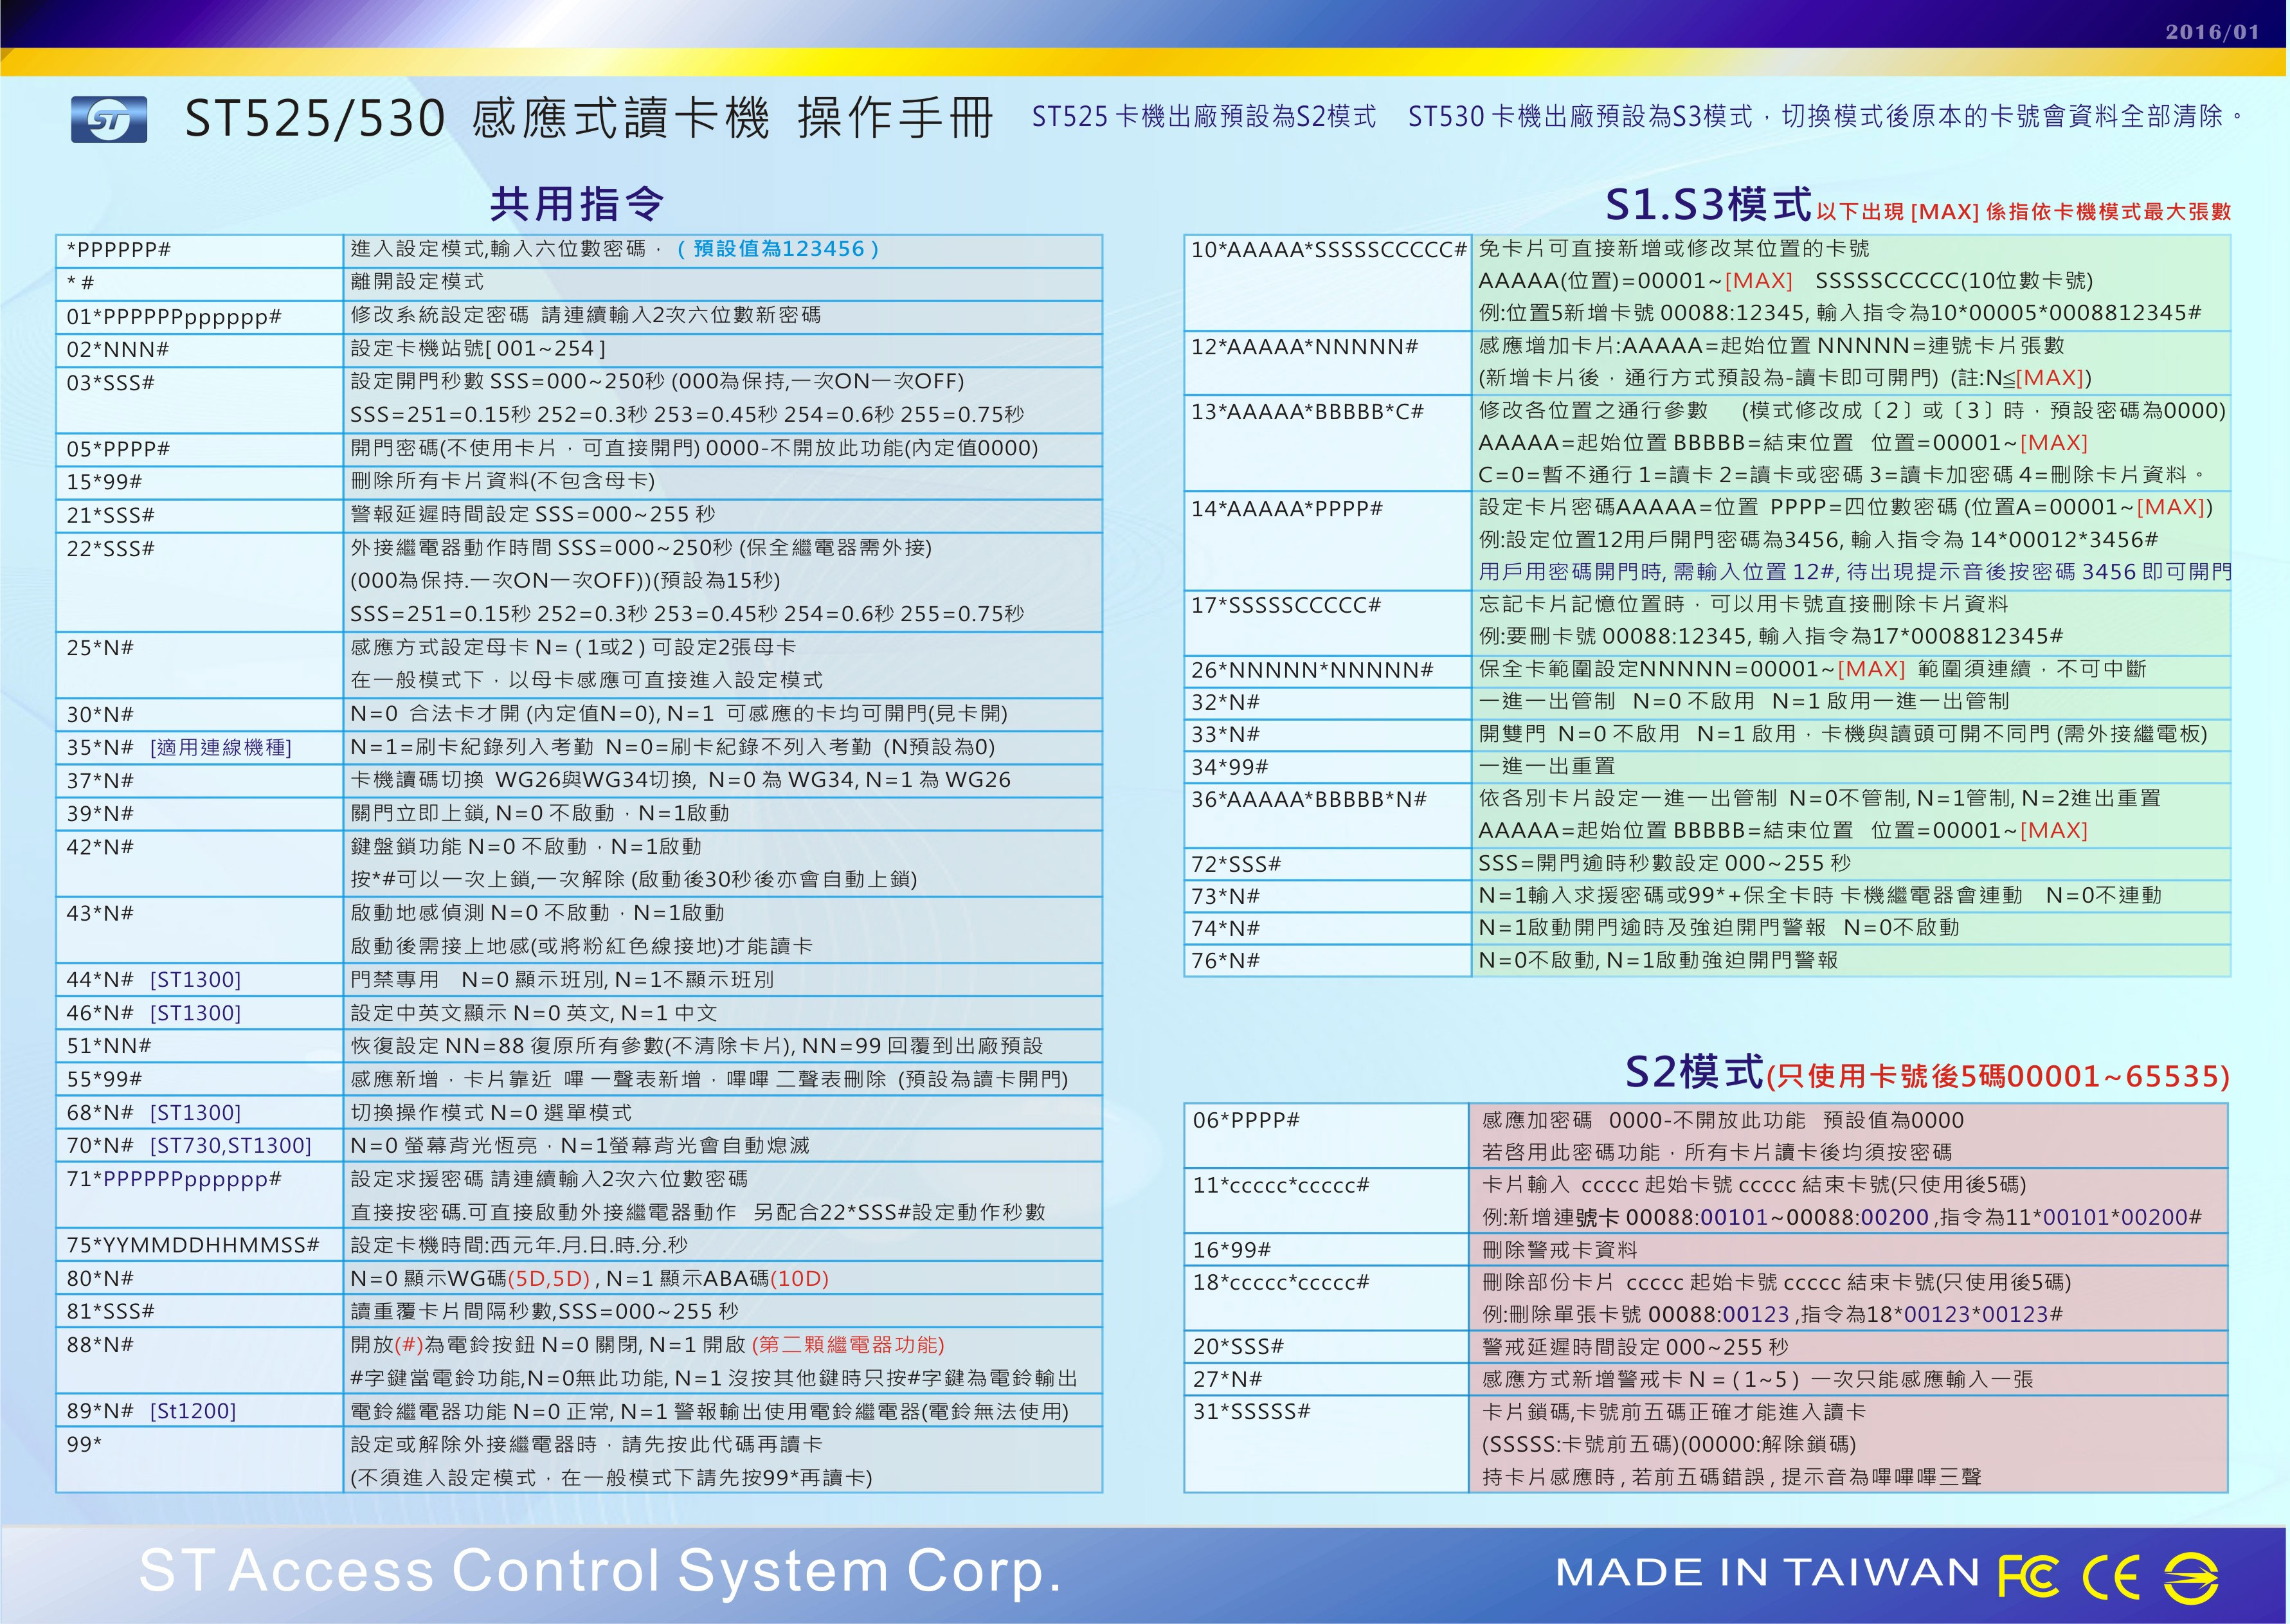Click the 20*SSS# command cell
Image resolution: width=2290 pixels, height=1624 pixels.
click(1327, 1347)
